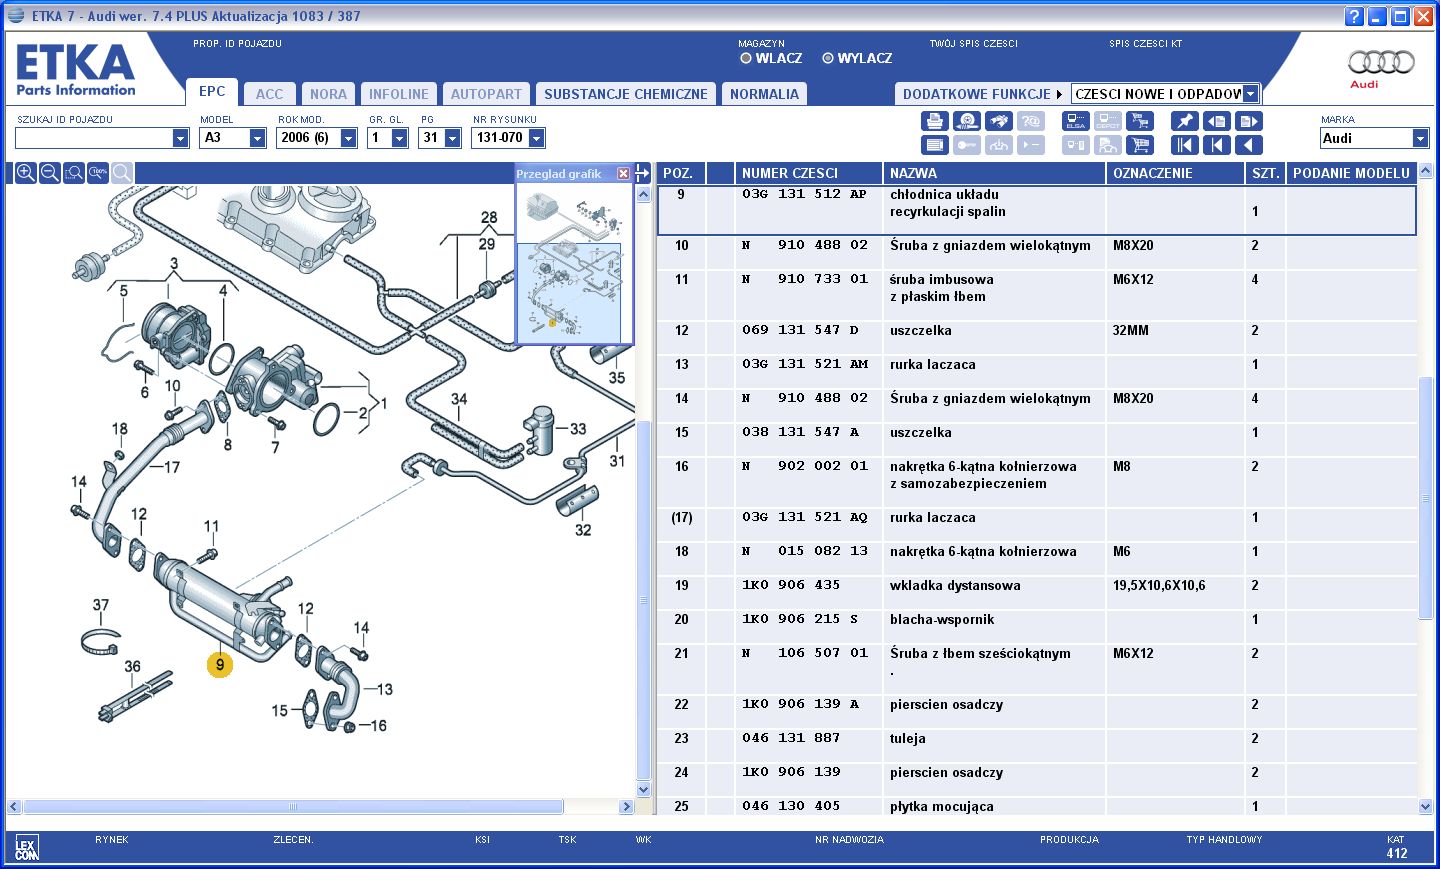
Task: Open the ROK MOD. 2006 dropdown
Action: coord(348,138)
